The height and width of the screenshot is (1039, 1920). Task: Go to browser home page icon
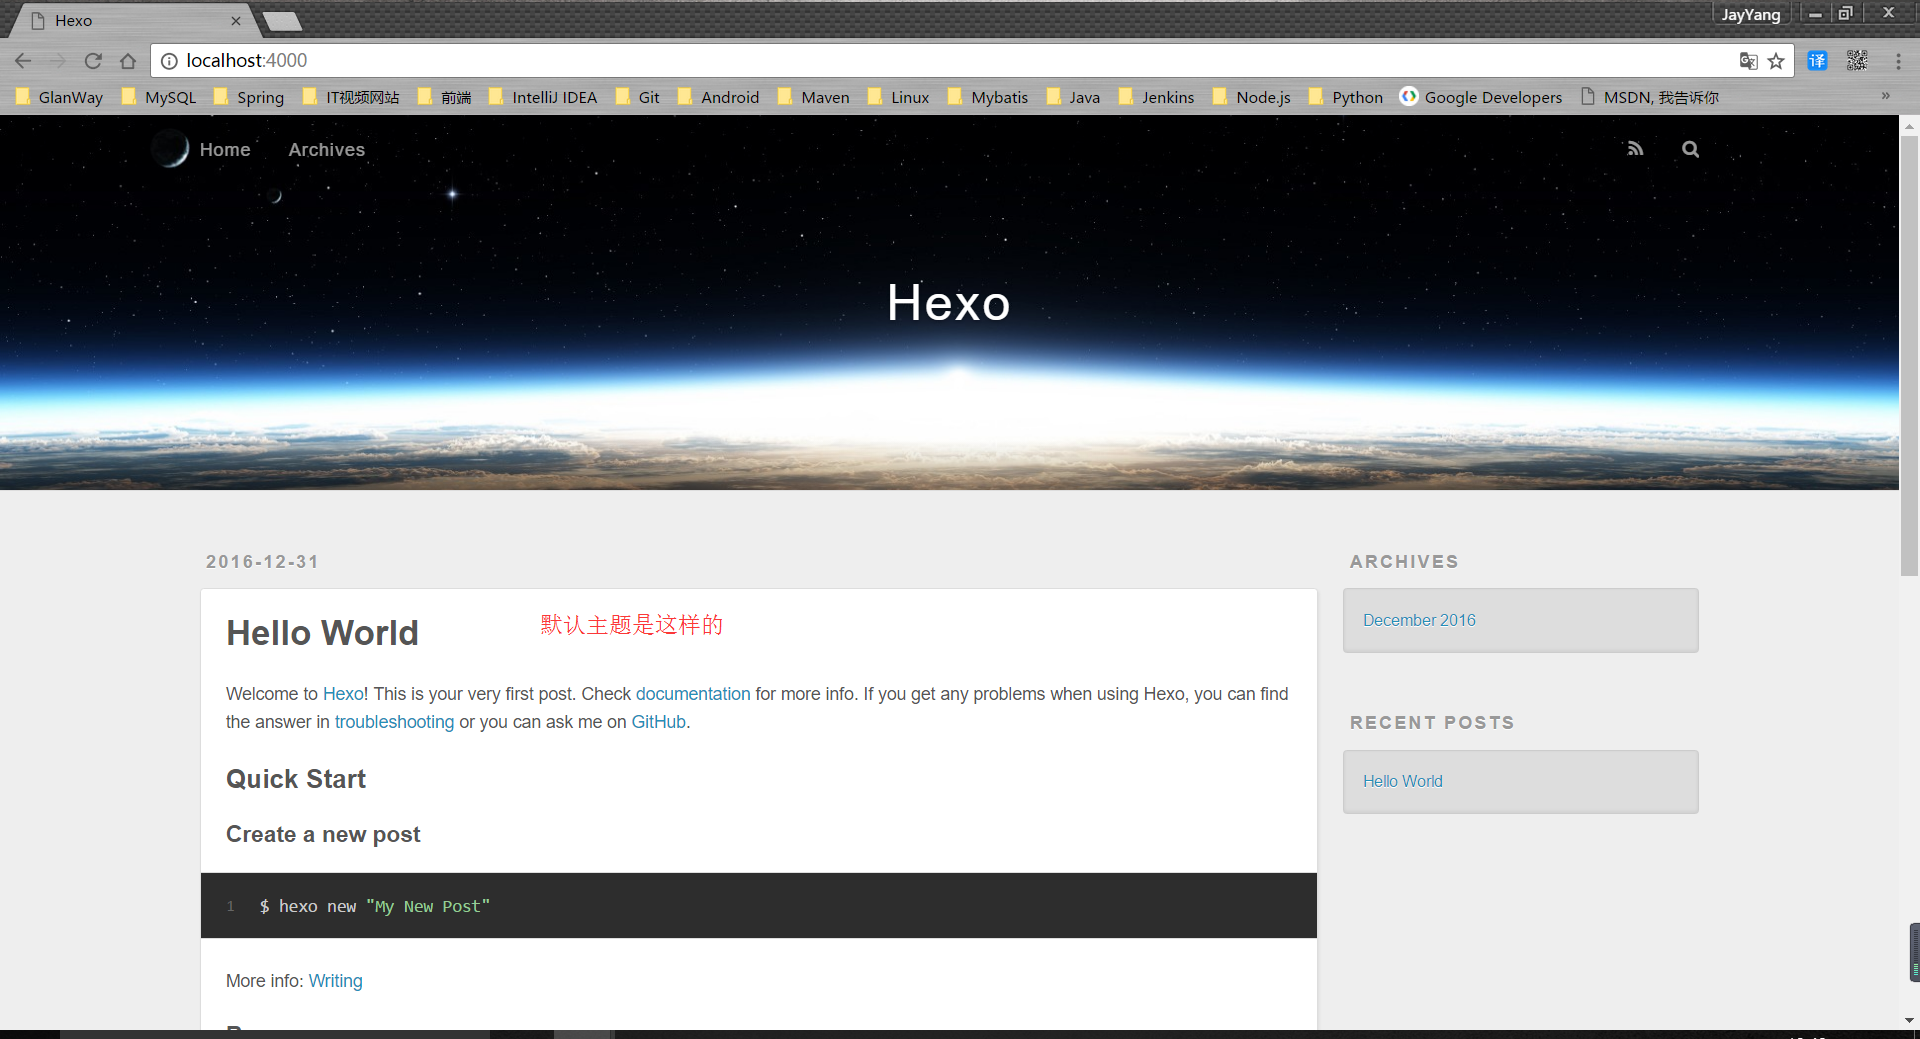(x=128, y=61)
